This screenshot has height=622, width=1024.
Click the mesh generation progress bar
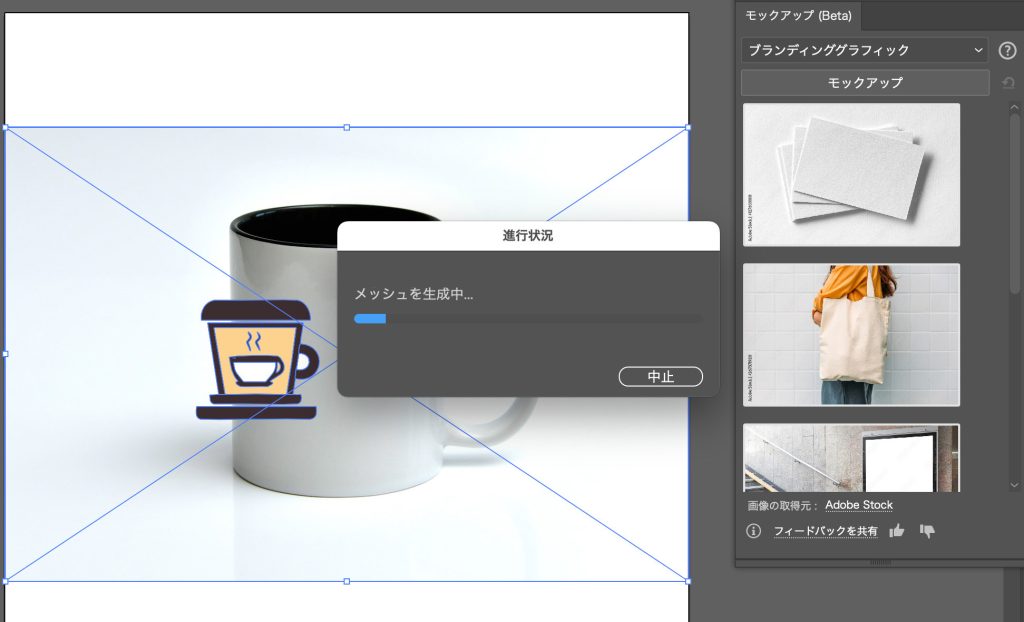pyautogui.click(x=528, y=319)
